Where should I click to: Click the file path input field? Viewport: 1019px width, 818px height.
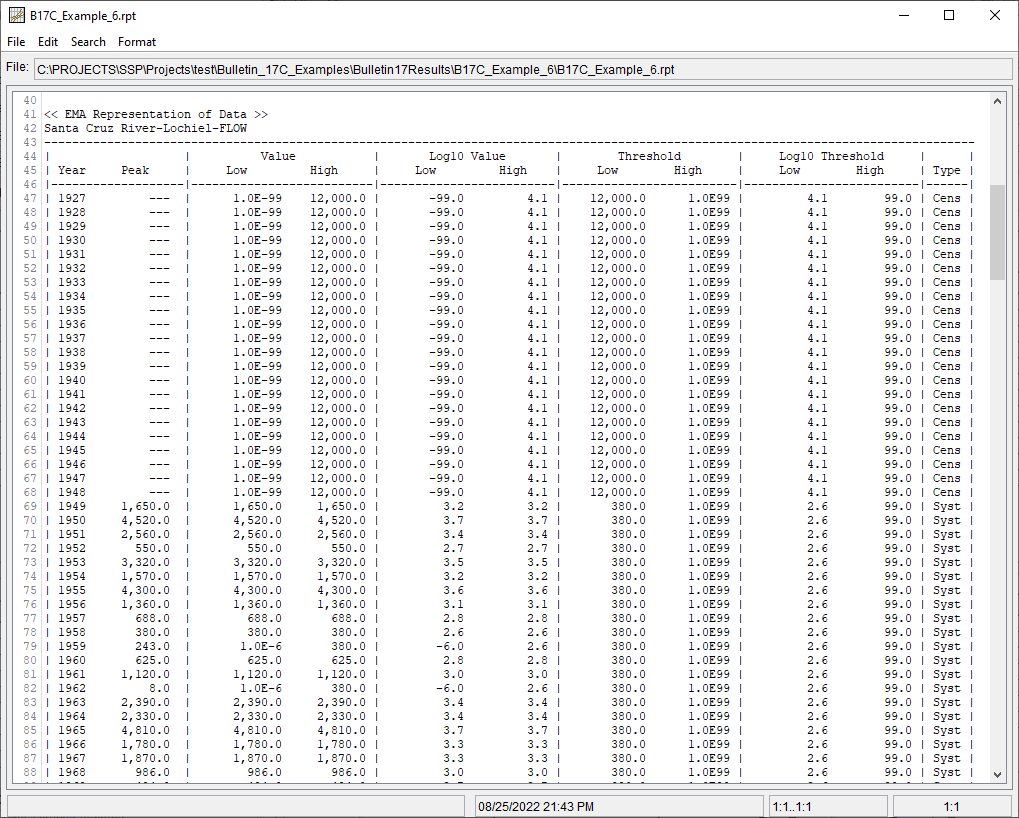[x=523, y=70]
